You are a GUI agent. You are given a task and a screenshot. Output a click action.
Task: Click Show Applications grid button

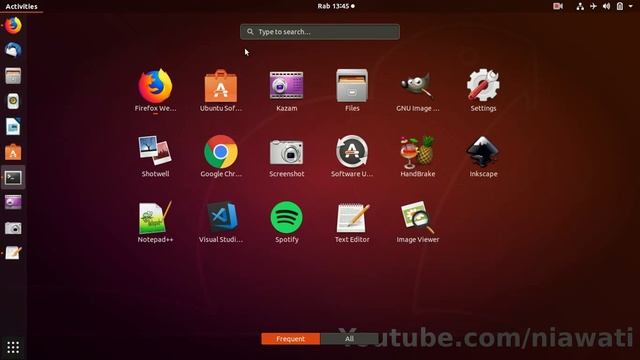13,347
